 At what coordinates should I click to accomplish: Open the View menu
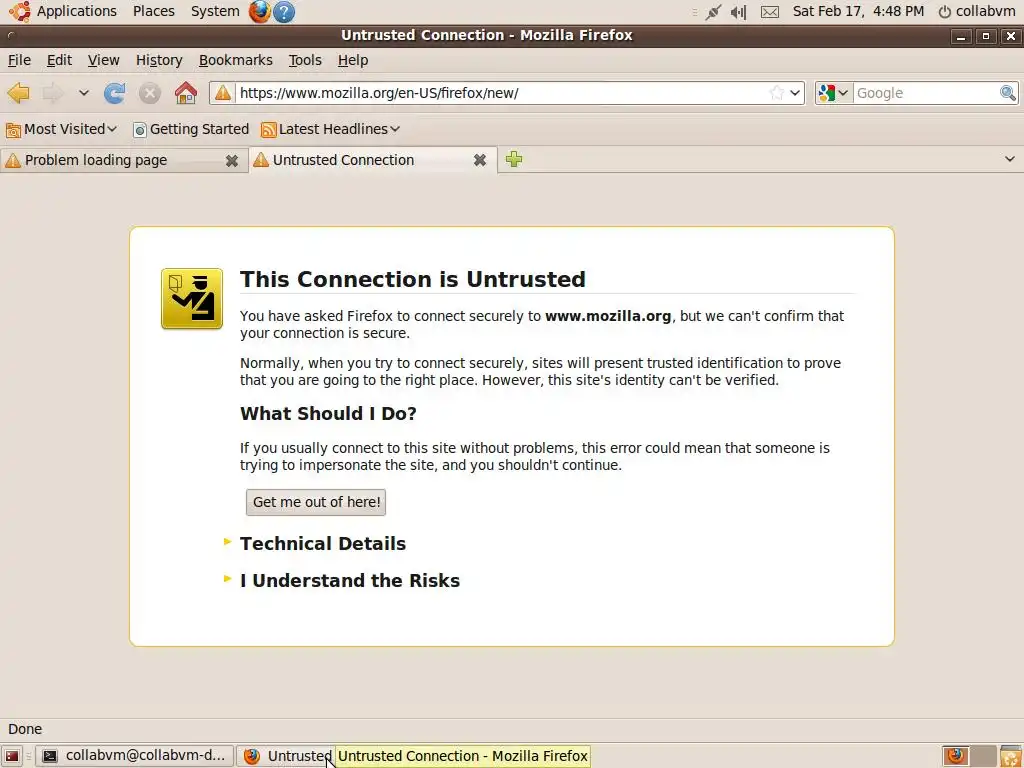point(104,60)
